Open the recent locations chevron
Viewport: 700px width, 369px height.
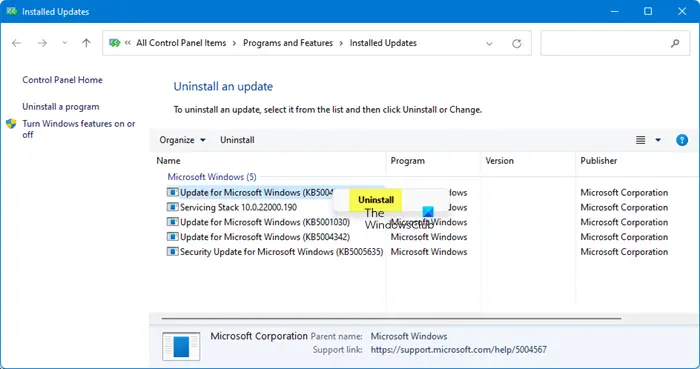click(65, 43)
